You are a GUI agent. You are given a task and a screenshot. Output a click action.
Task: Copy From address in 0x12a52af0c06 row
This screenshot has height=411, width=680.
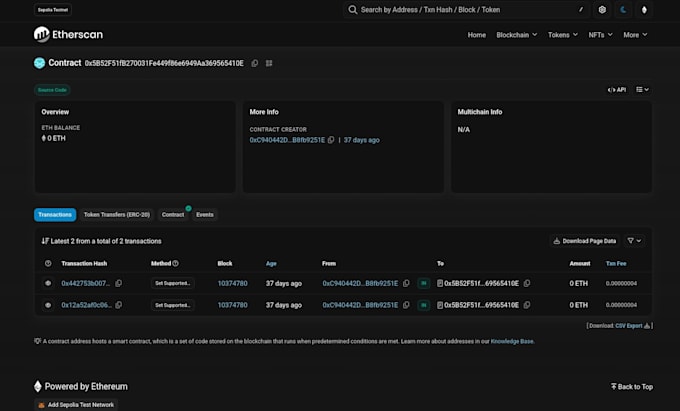(x=406, y=305)
